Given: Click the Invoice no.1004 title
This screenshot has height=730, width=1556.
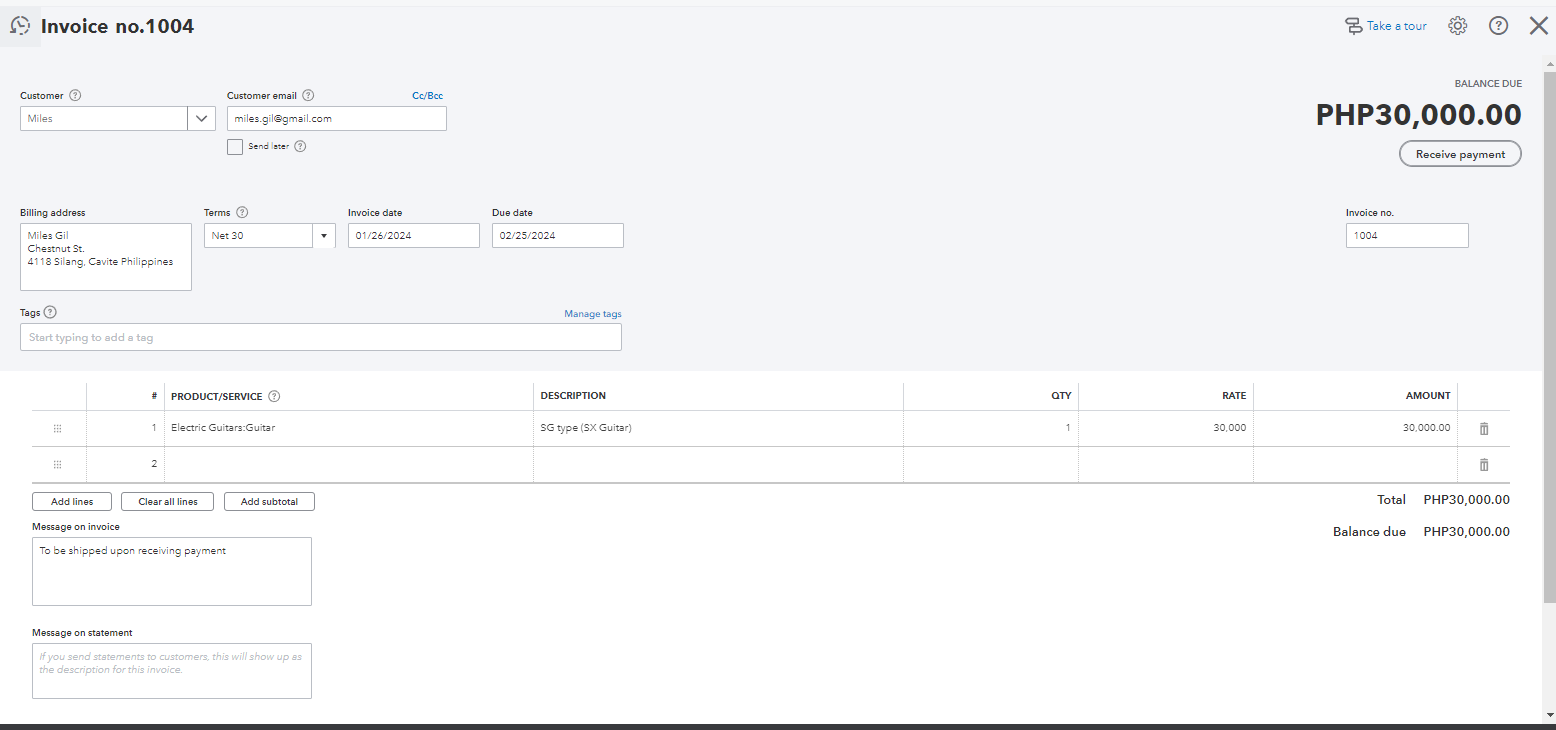Looking at the screenshot, I should [x=117, y=26].
